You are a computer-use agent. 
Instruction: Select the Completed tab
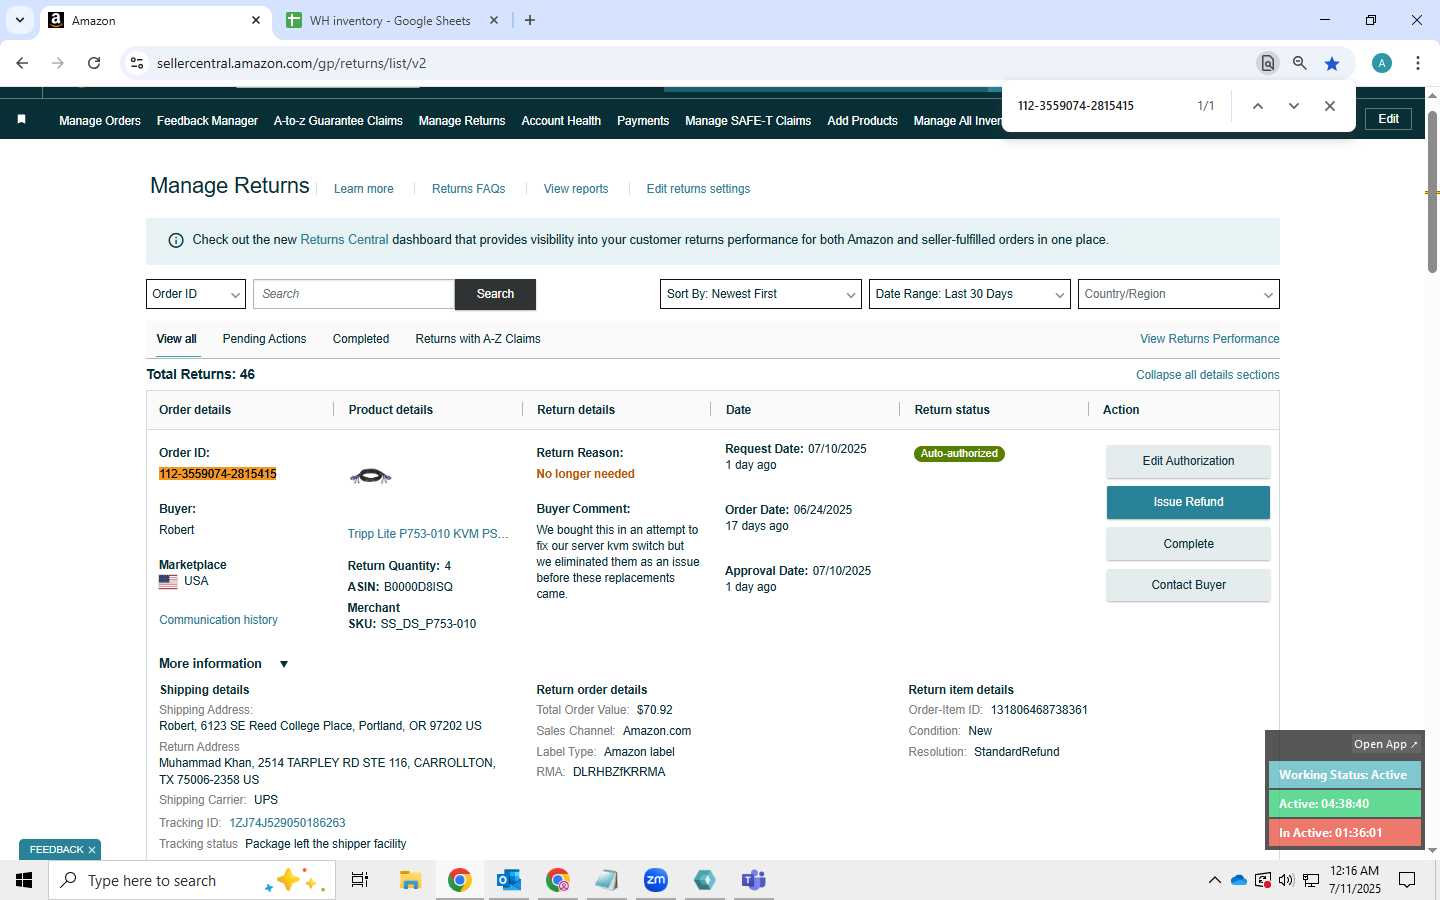361,339
